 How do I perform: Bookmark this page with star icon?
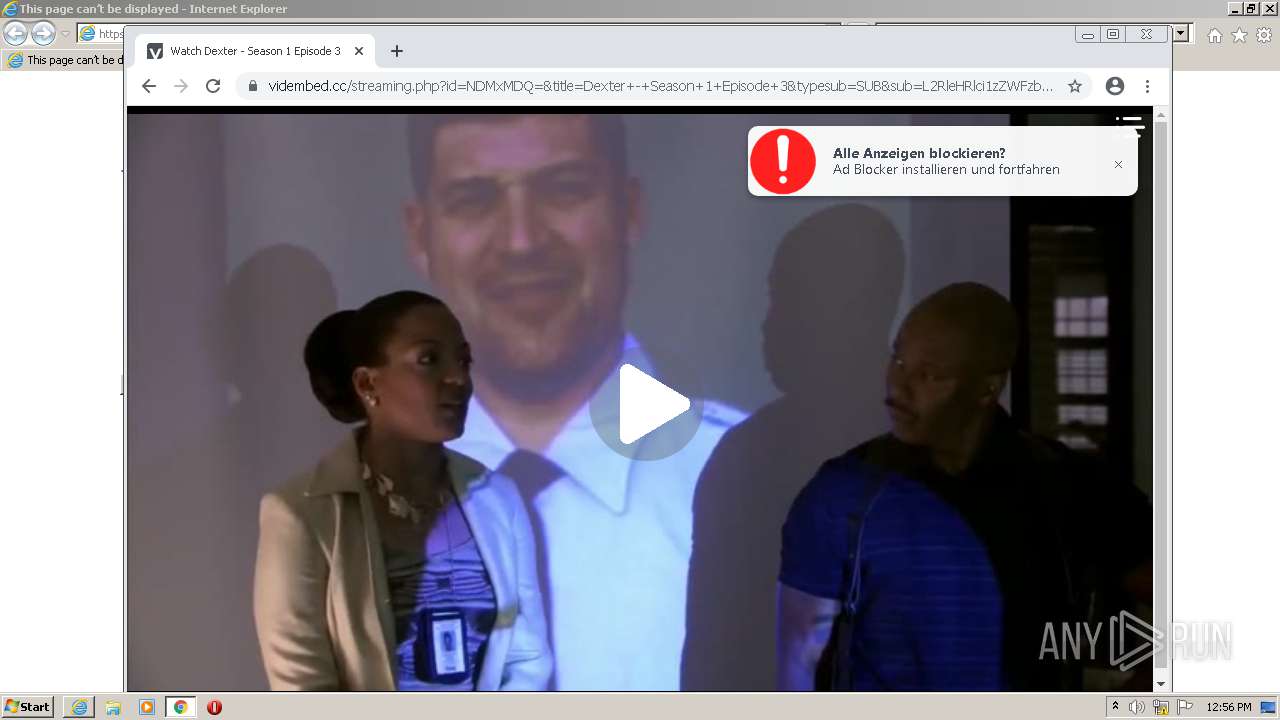[1075, 86]
